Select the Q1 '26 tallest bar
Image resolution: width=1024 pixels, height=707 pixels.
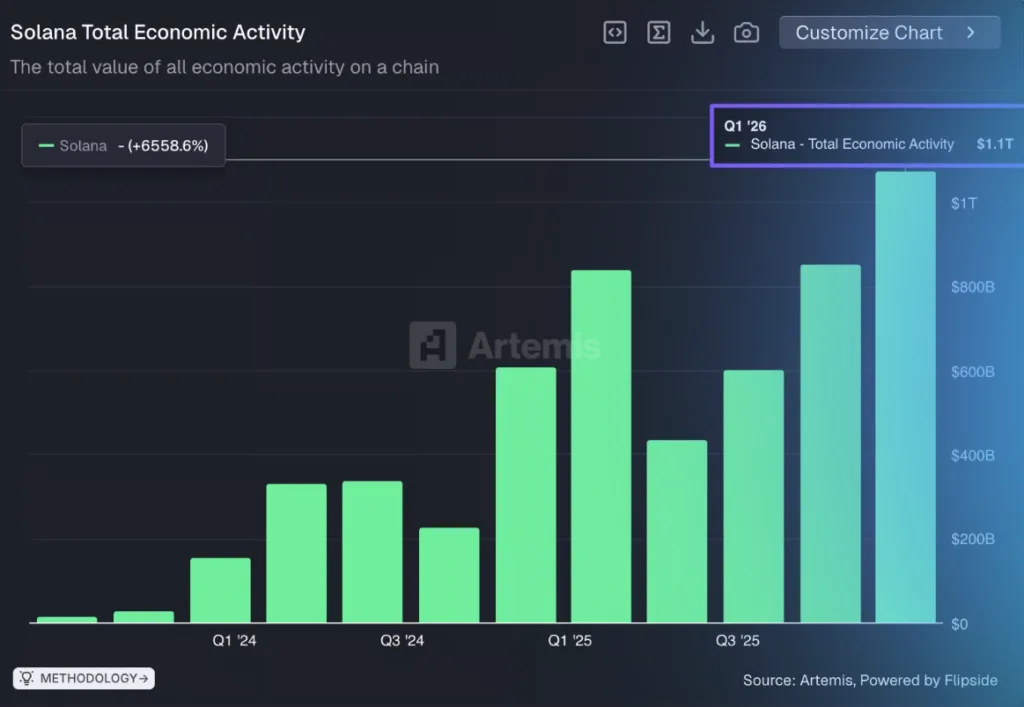tap(905, 398)
